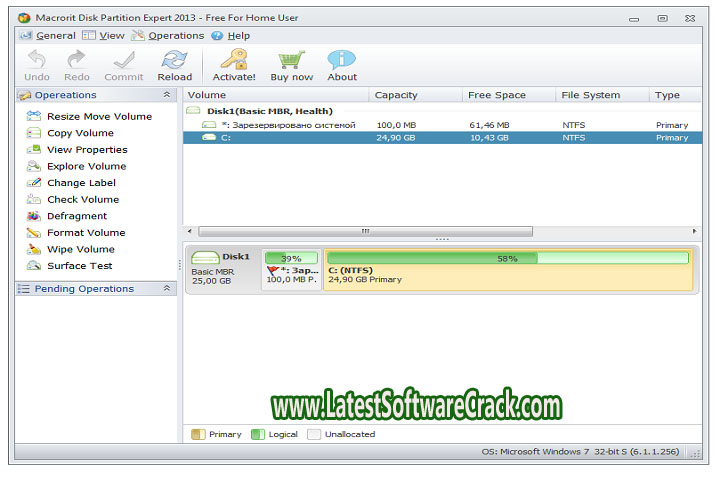Click the 61,46 MB free space cell
Viewport: 720px width, 480px height.
pos(489,125)
